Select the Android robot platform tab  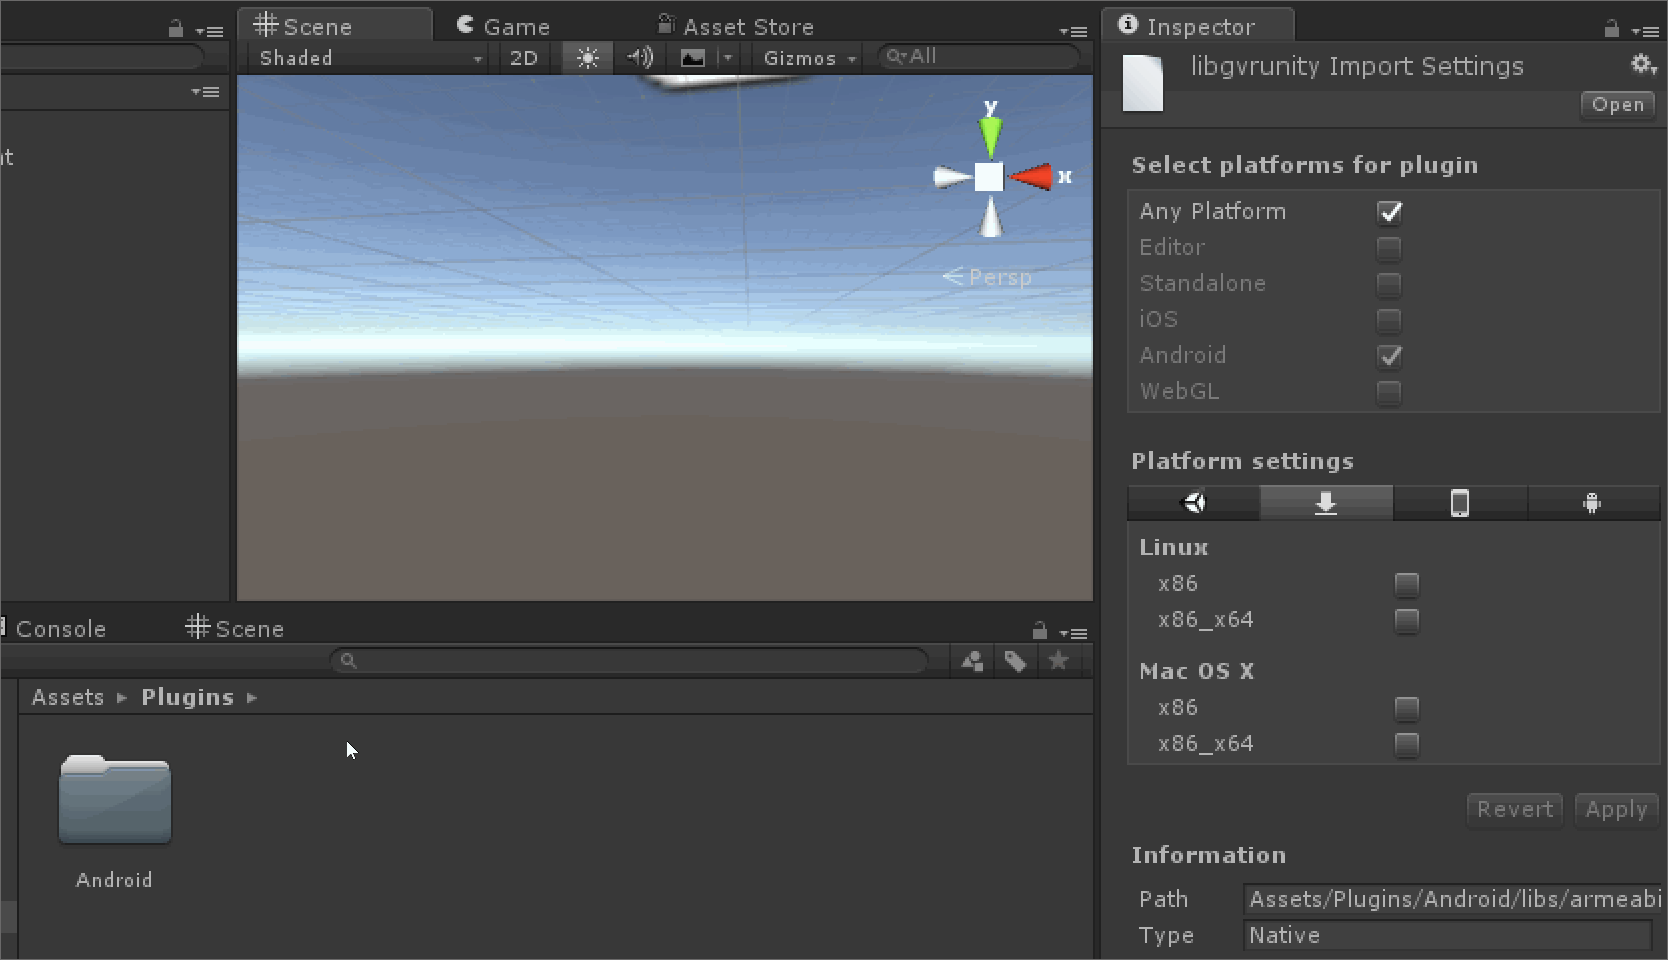(x=1593, y=503)
